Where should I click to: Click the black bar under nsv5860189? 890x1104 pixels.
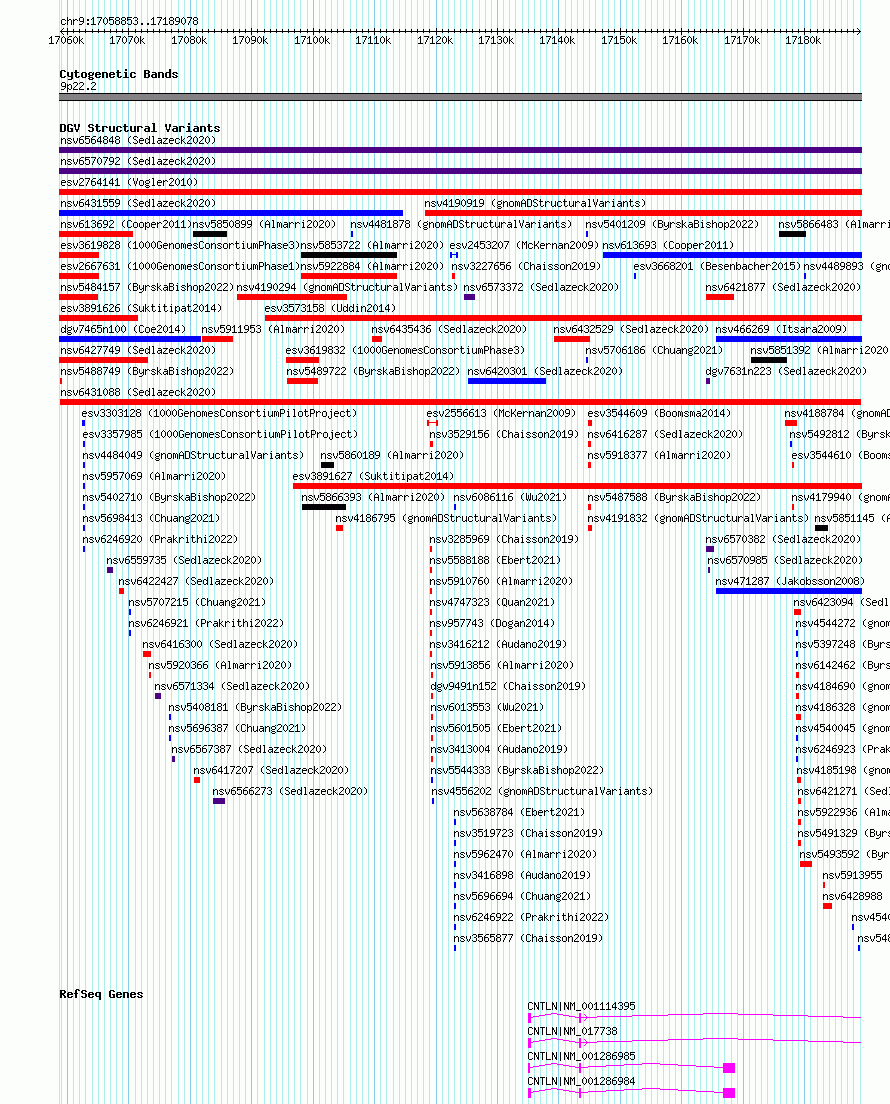click(x=327, y=465)
